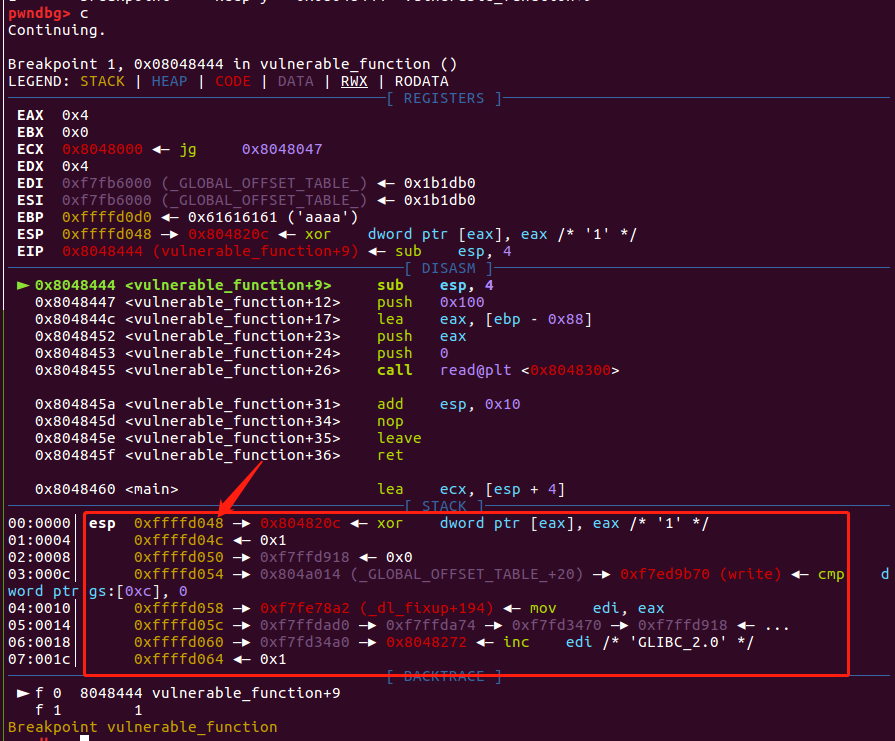This screenshot has height=741, width=895.
Task: Click the 'sub esp, 4' instruction in DISASM
Action: (435, 285)
